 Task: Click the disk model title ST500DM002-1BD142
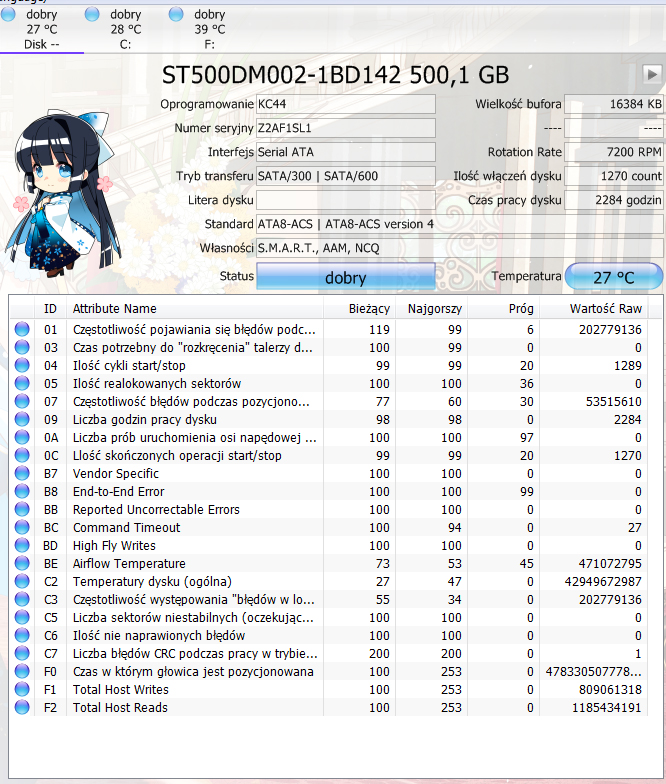tap(282, 75)
